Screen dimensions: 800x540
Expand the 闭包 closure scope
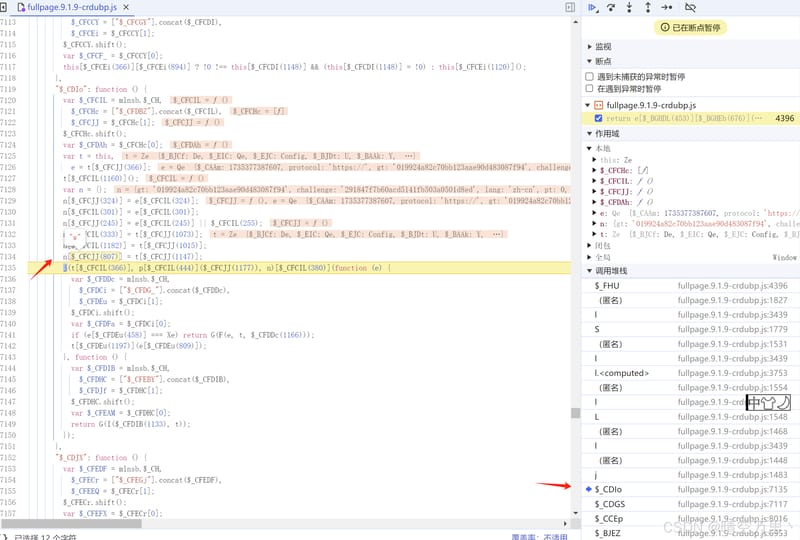[589, 246]
